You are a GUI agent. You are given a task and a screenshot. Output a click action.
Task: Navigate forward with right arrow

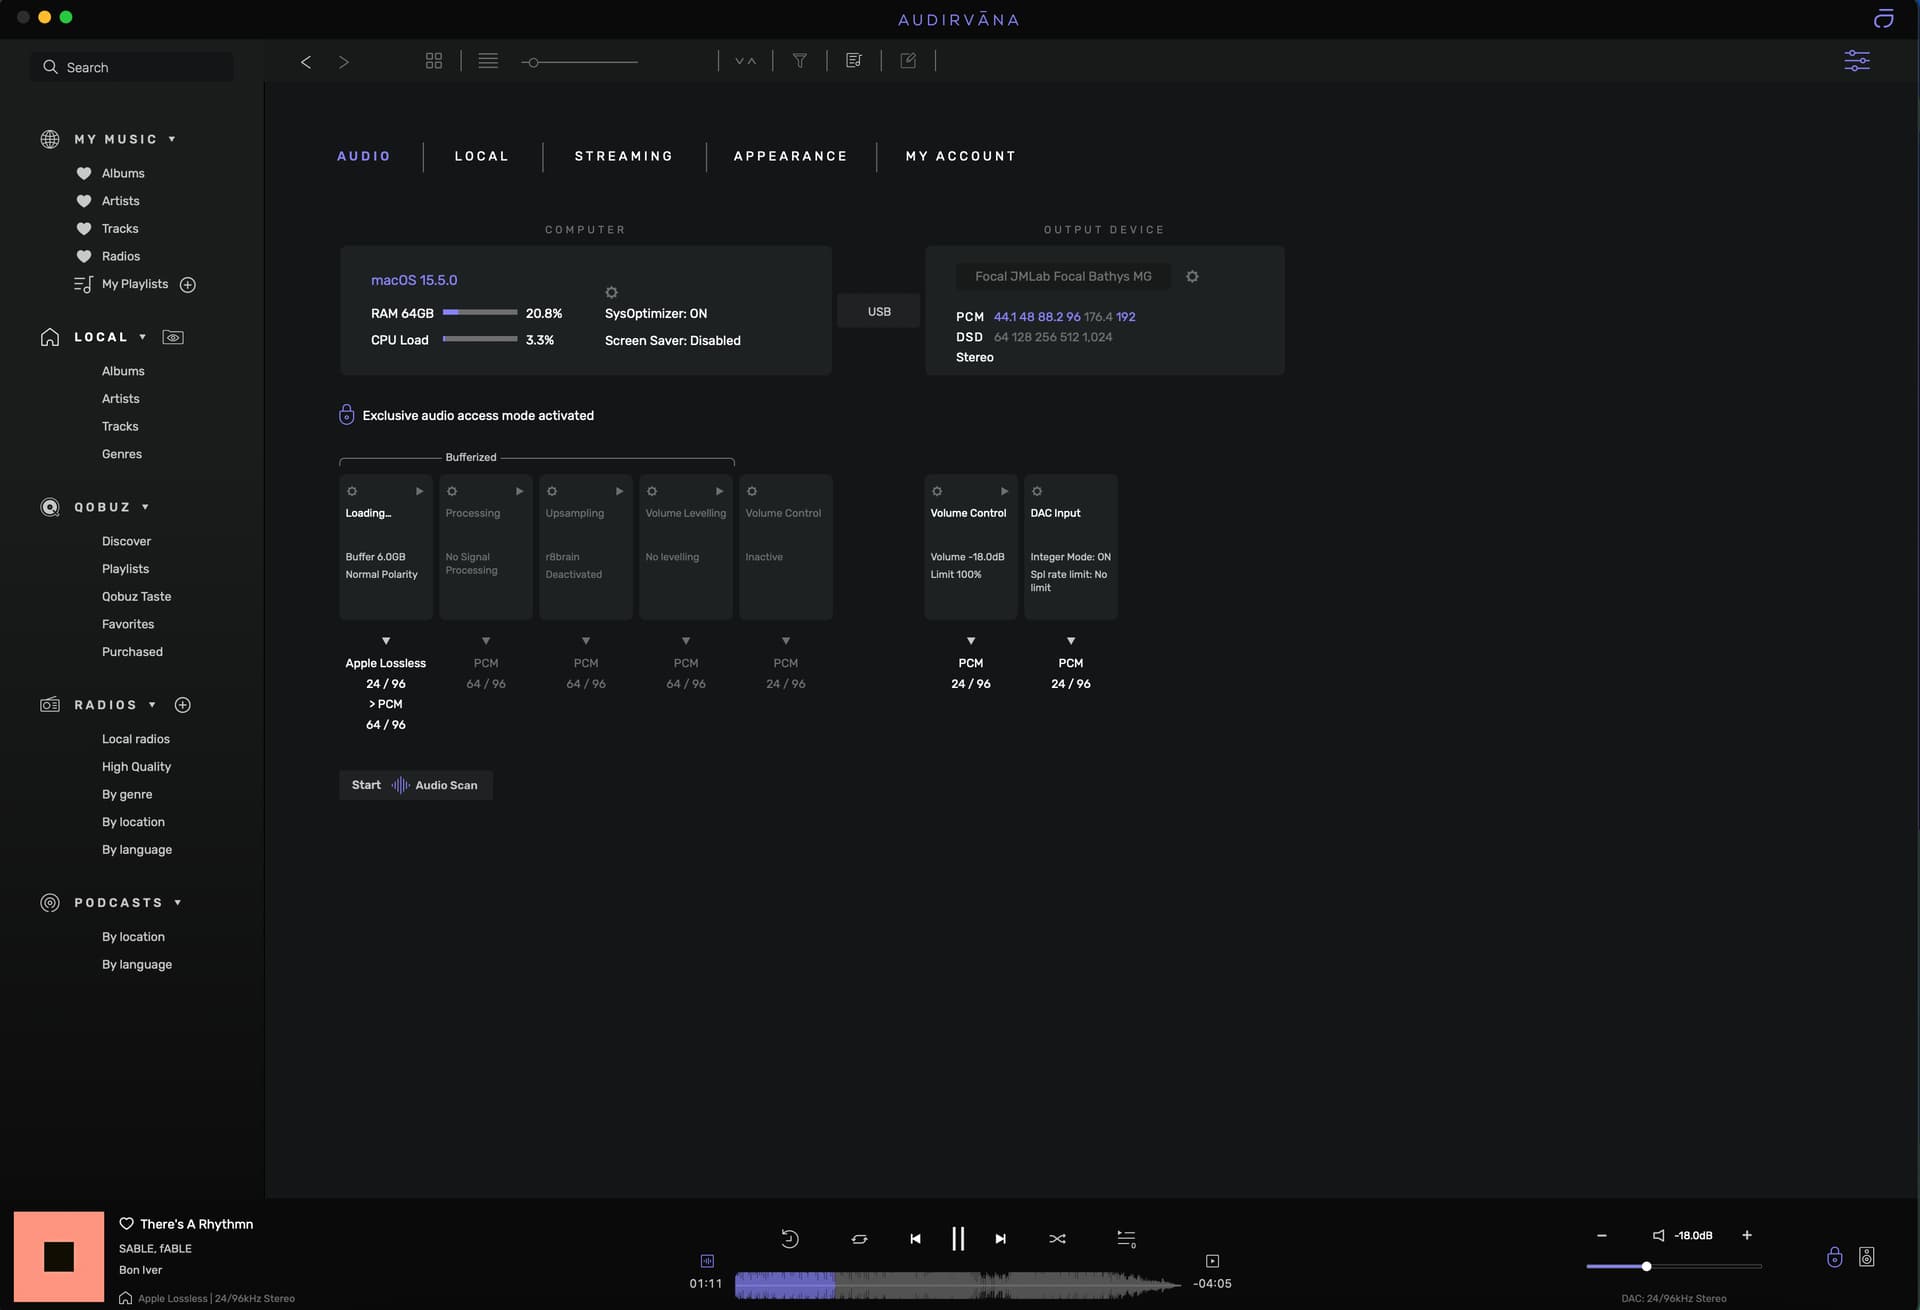(x=344, y=62)
